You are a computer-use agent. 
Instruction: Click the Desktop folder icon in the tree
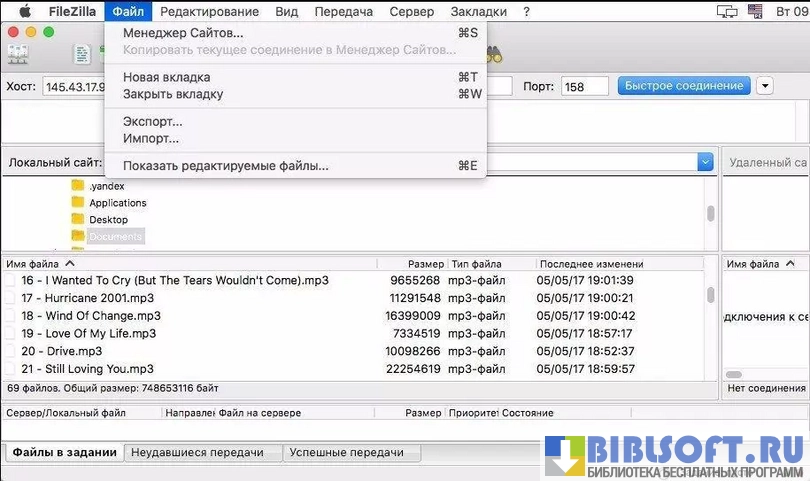tap(78, 220)
